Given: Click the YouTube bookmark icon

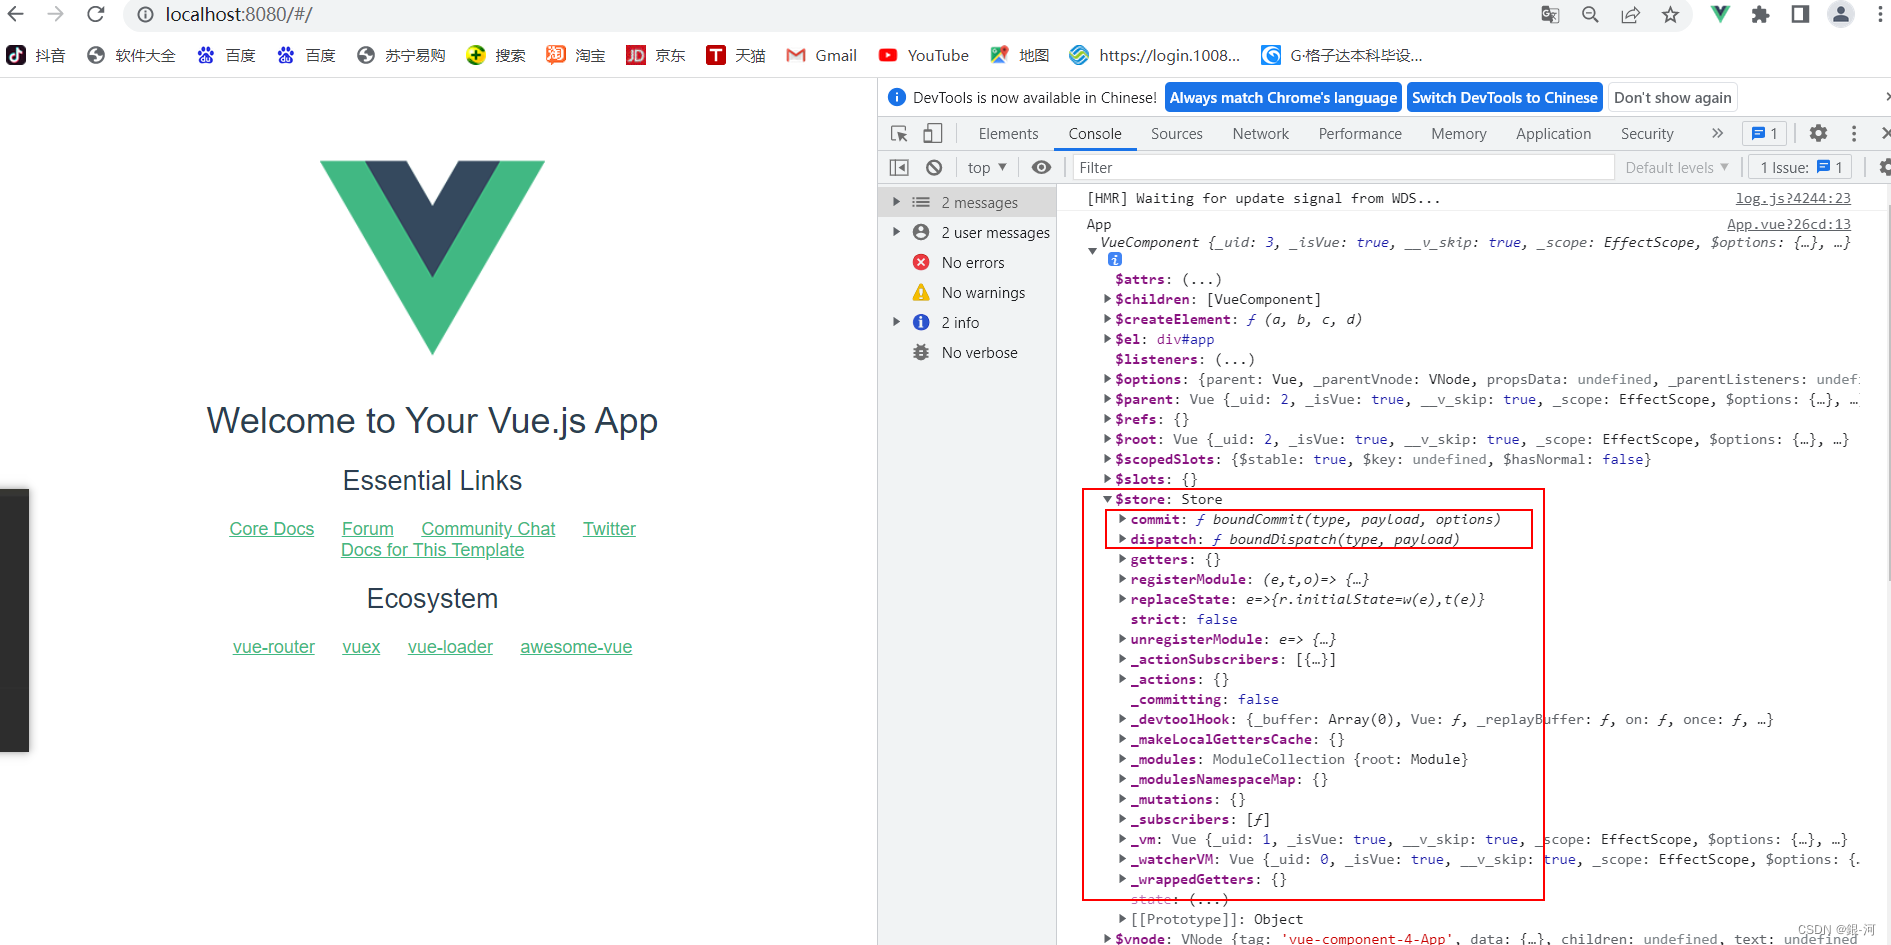Looking at the screenshot, I should click(886, 55).
